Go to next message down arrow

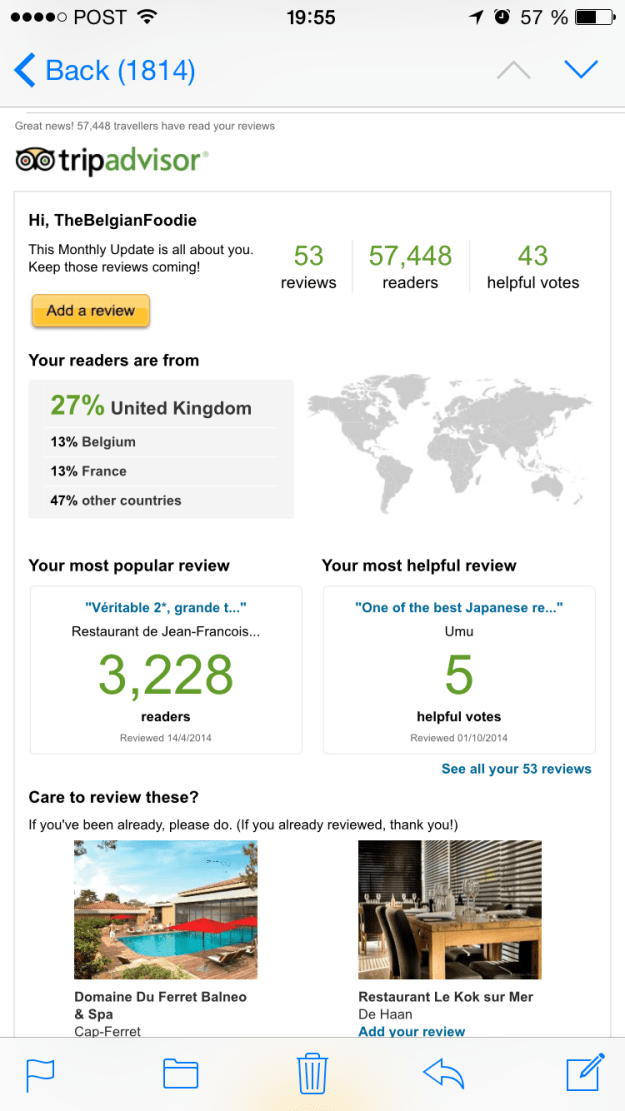click(580, 70)
